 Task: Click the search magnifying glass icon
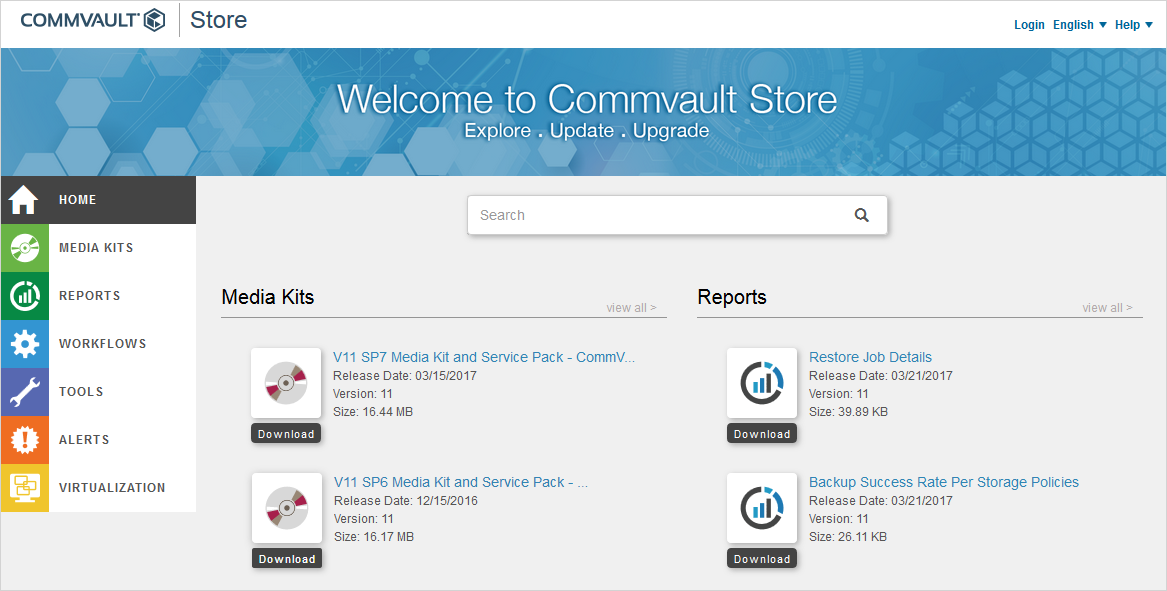pos(862,215)
